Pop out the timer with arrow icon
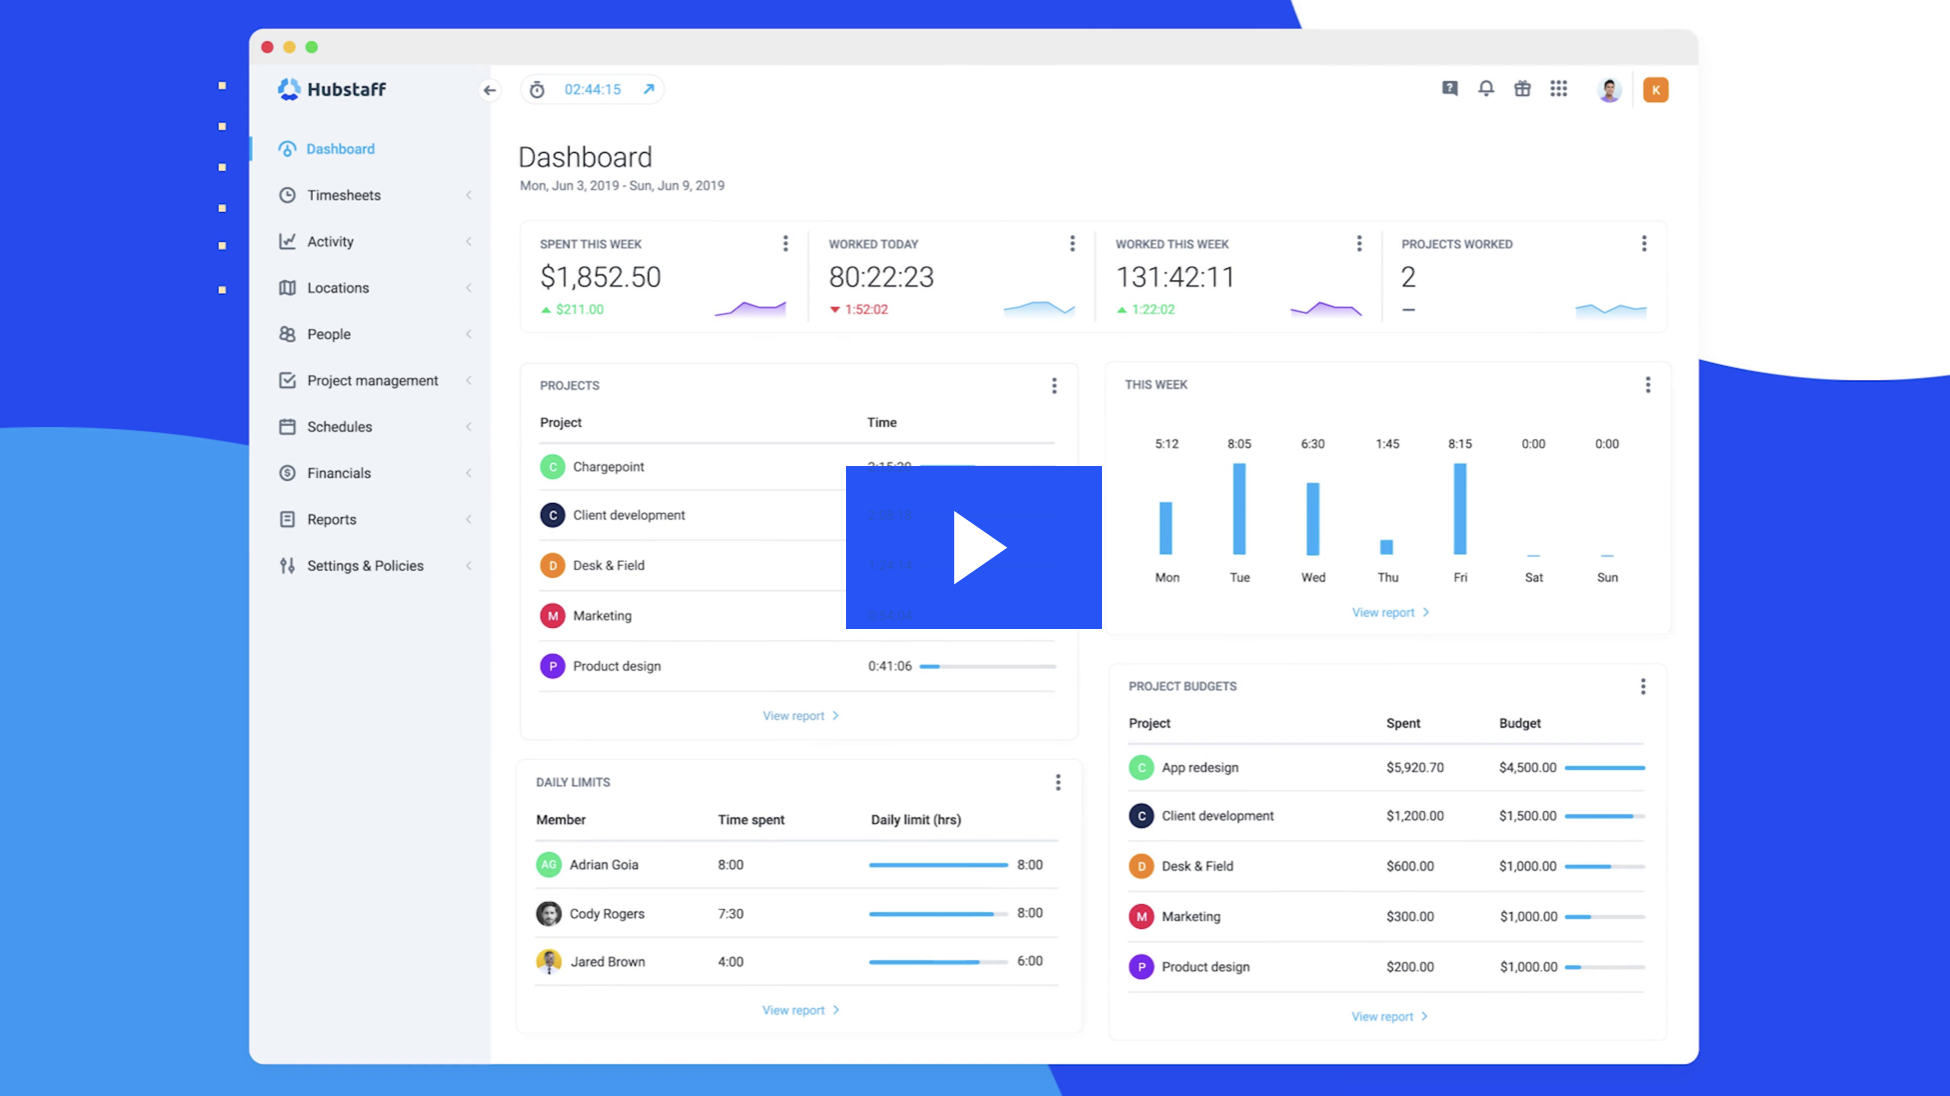1950x1096 pixels. (648, 89)
